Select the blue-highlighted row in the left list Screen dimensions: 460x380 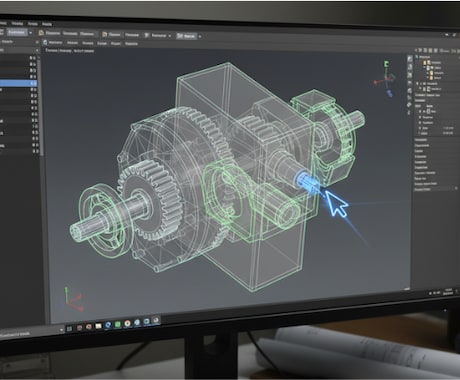coord(18,83)
